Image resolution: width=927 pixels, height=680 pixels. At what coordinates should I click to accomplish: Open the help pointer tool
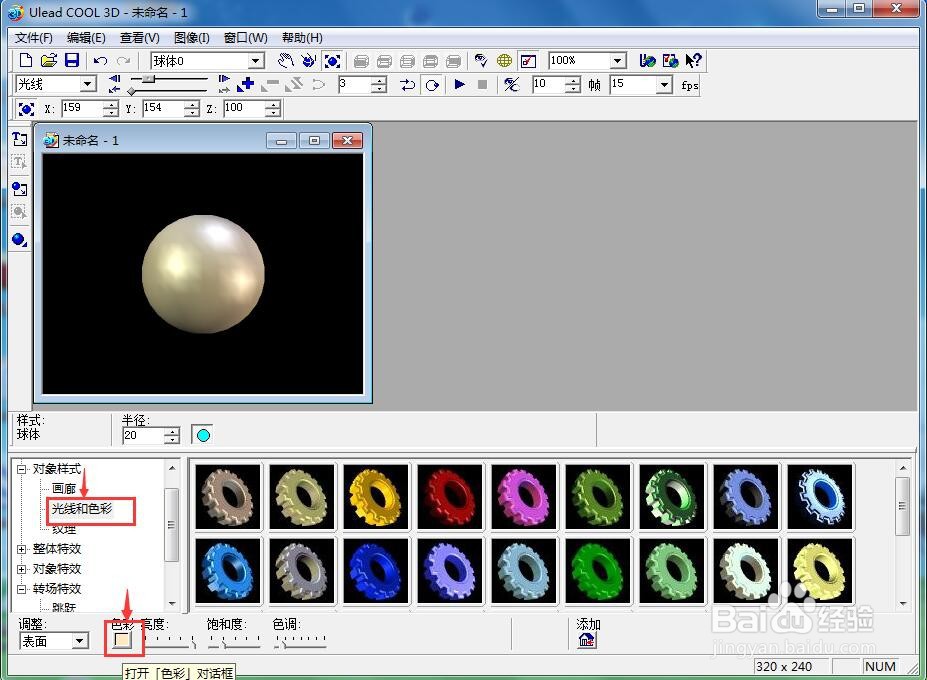pos(693,60)
